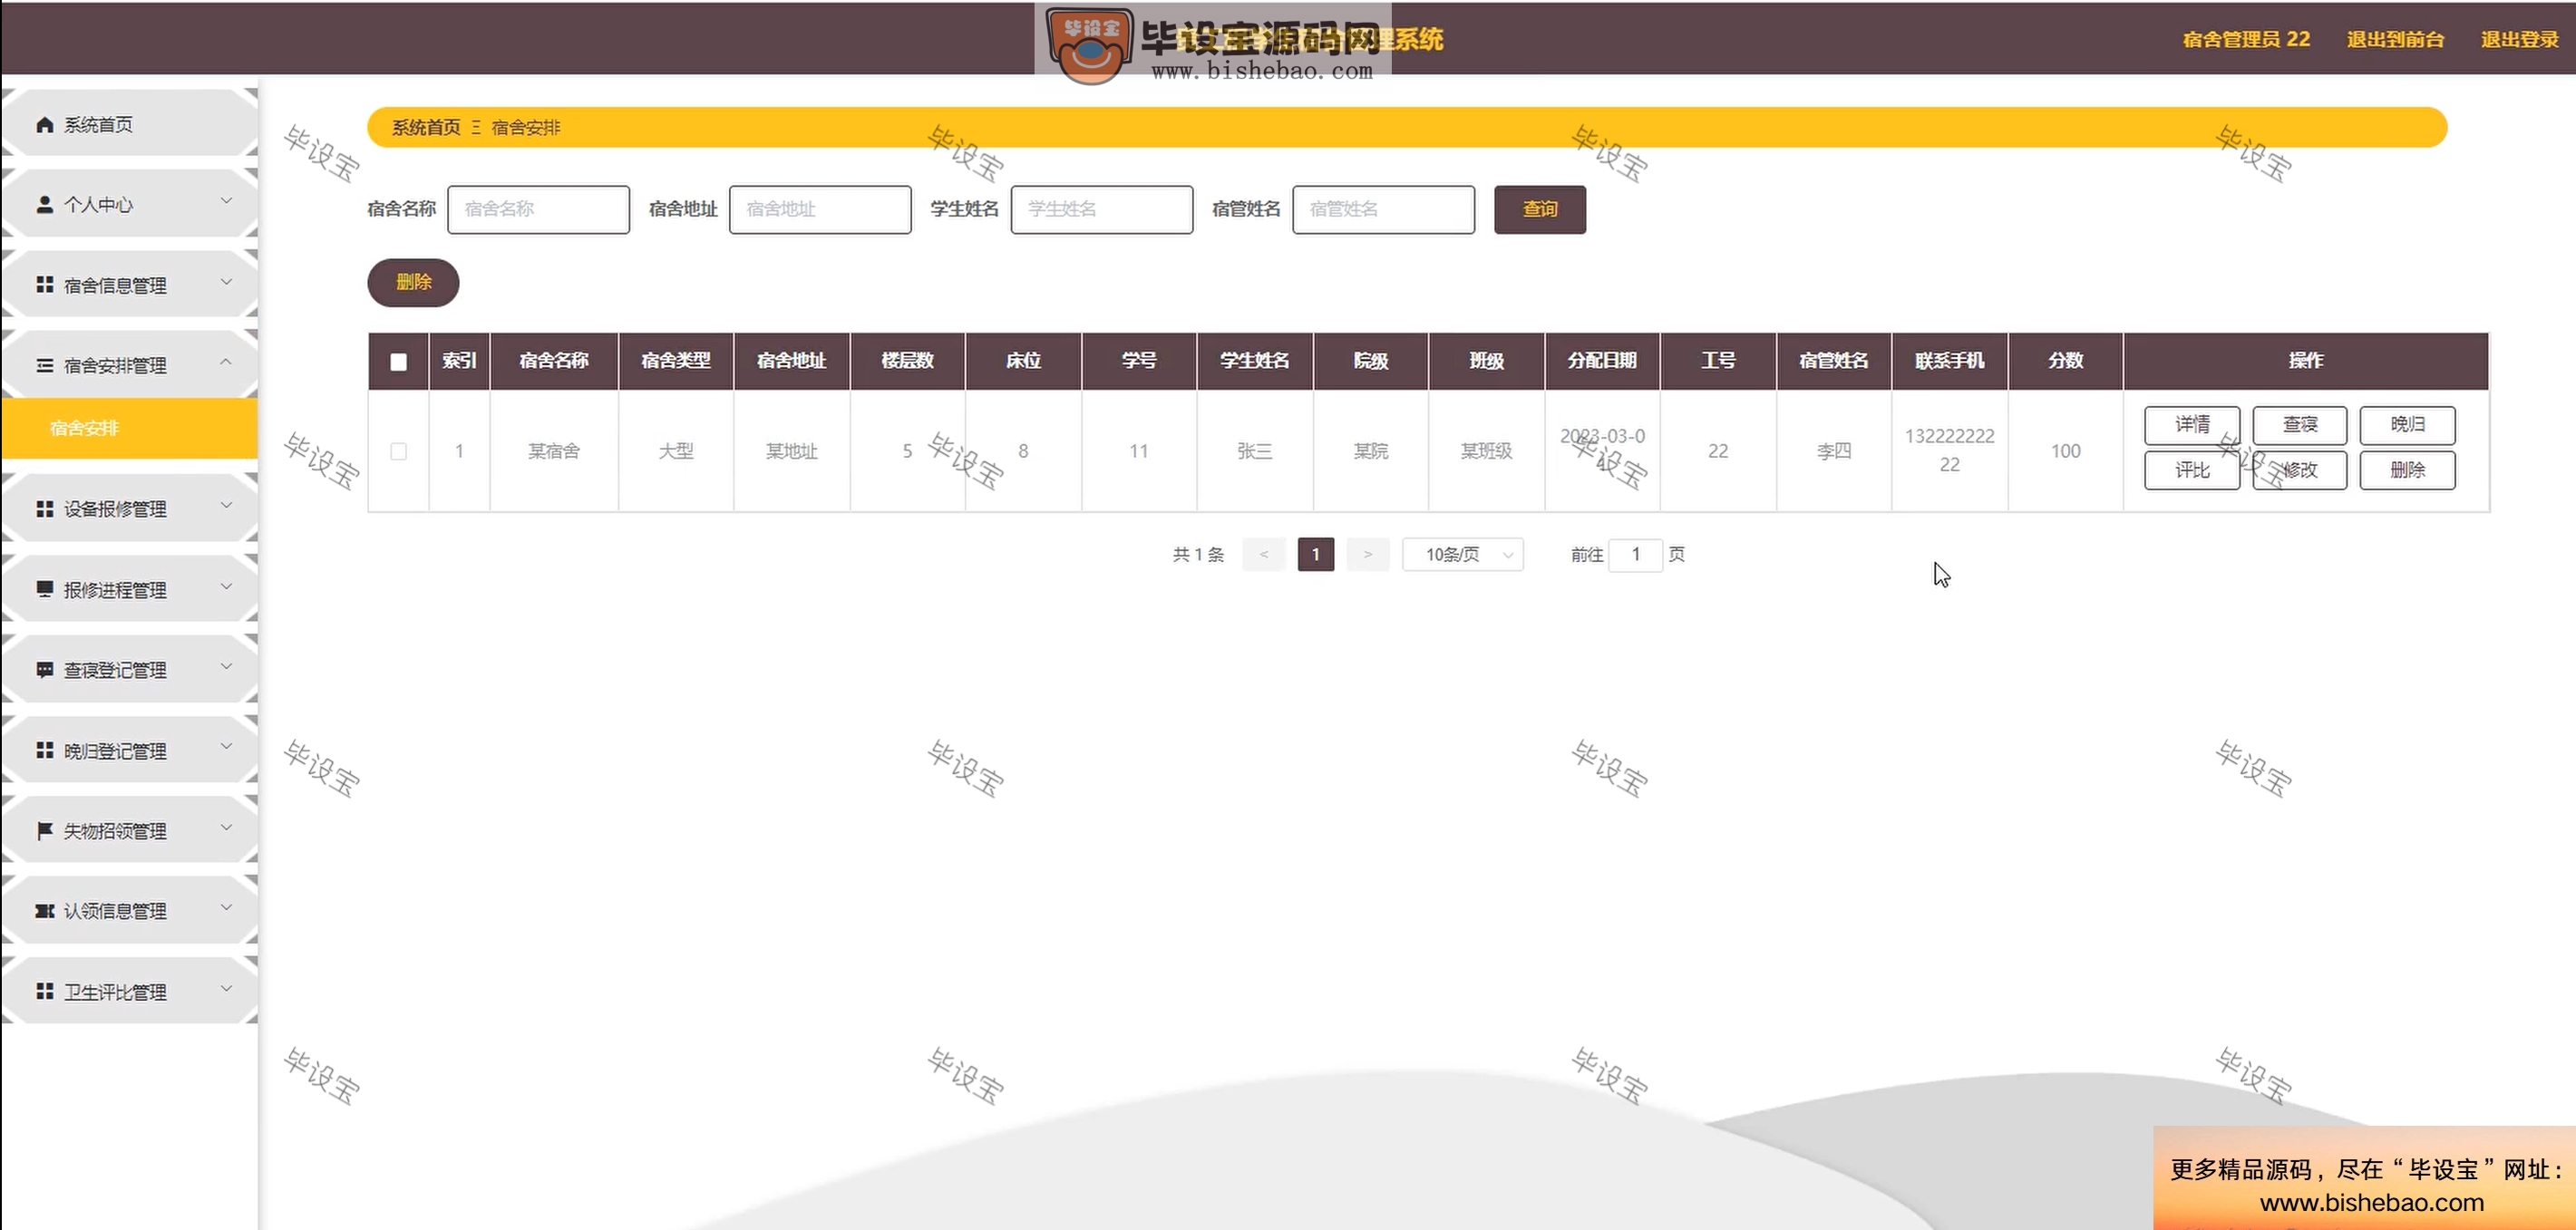Click the grid icon beside 晚归登记管理

44,750
